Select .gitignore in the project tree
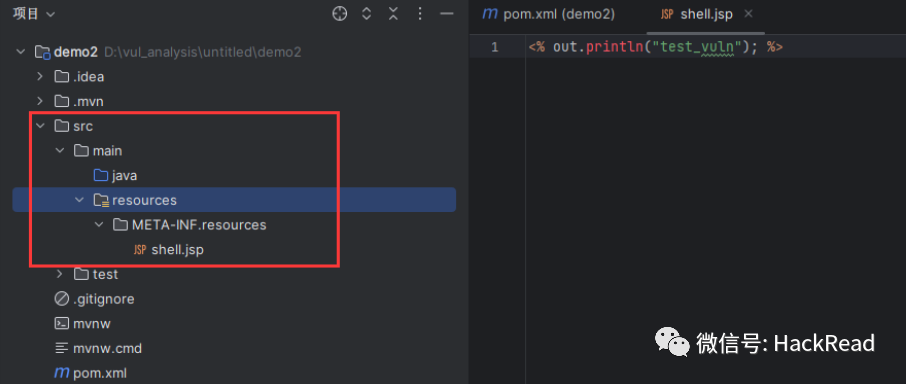Viewport: 906px width, 384px height. pyautogui.click(x=104, y=299)
